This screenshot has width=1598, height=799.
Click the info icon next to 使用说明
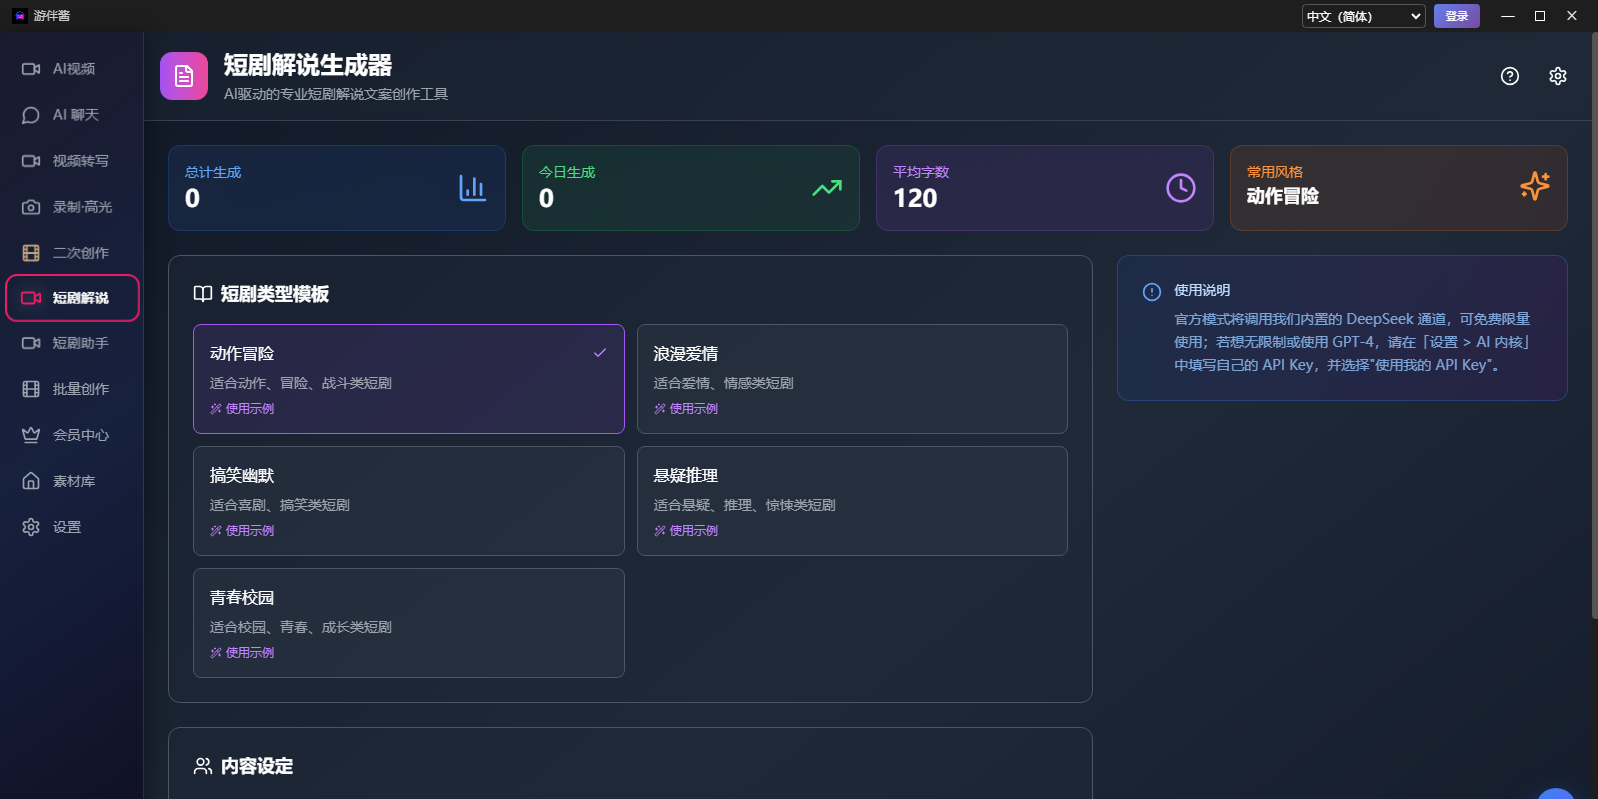tap(1152, 292)
